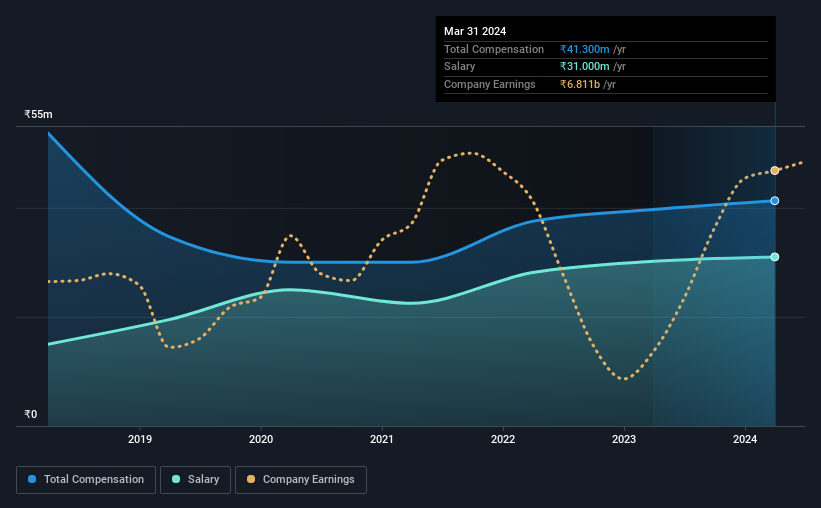
Task: Click the Company Earnings label in tooltip
Action: (490, 84)
